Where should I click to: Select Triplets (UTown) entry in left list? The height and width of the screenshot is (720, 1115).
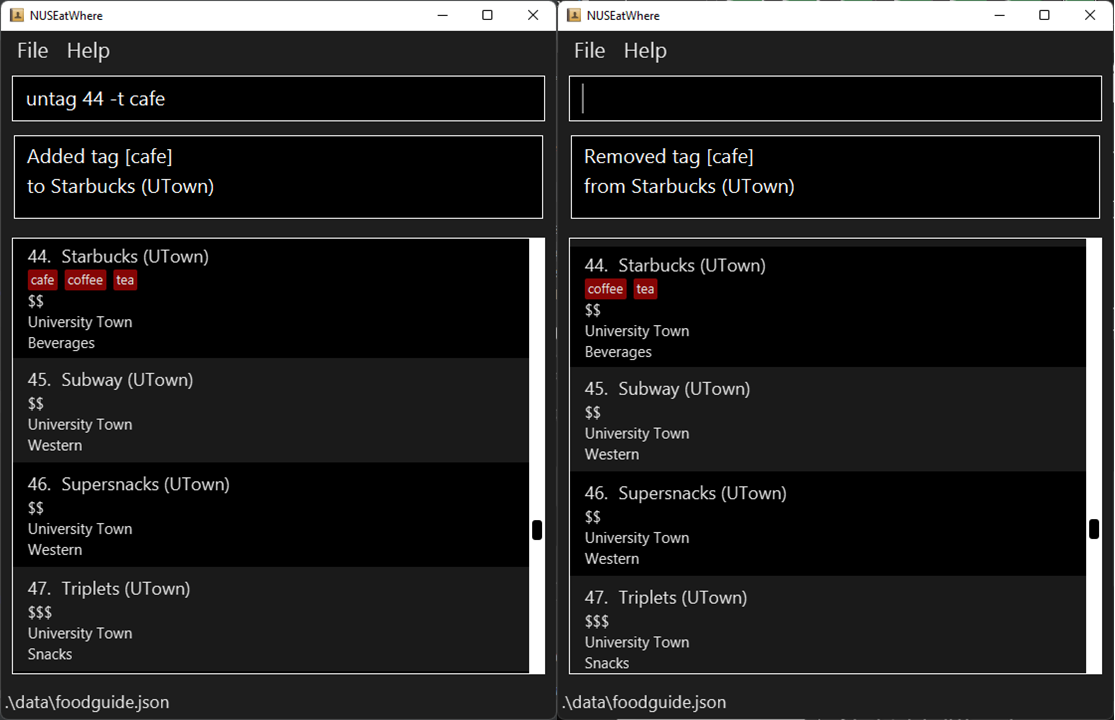click(271, 620)
